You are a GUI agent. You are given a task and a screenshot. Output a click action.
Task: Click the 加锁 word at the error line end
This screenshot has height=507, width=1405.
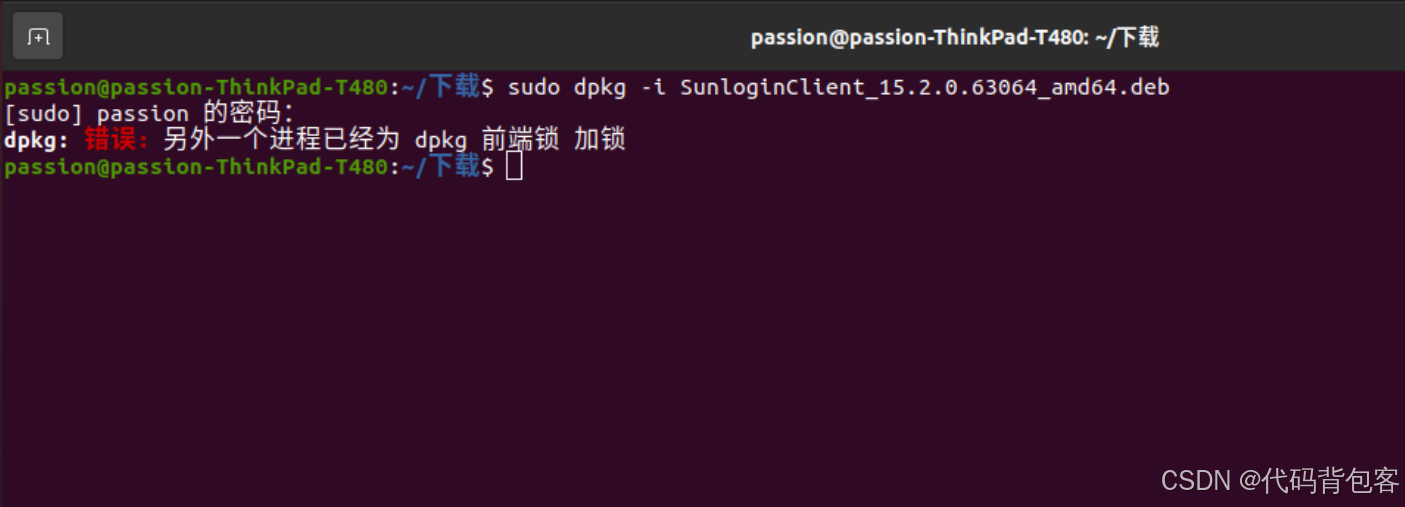[600, 139]
